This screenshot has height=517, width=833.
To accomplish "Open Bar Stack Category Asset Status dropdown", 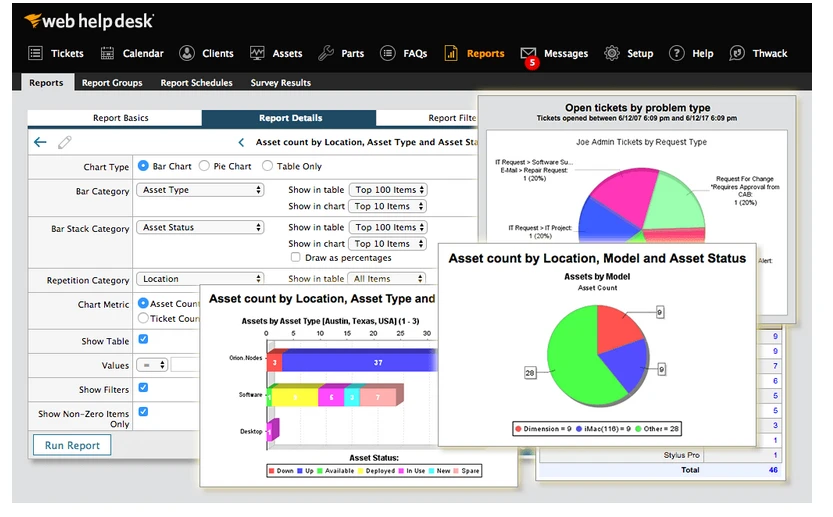I will pos(200,227).
